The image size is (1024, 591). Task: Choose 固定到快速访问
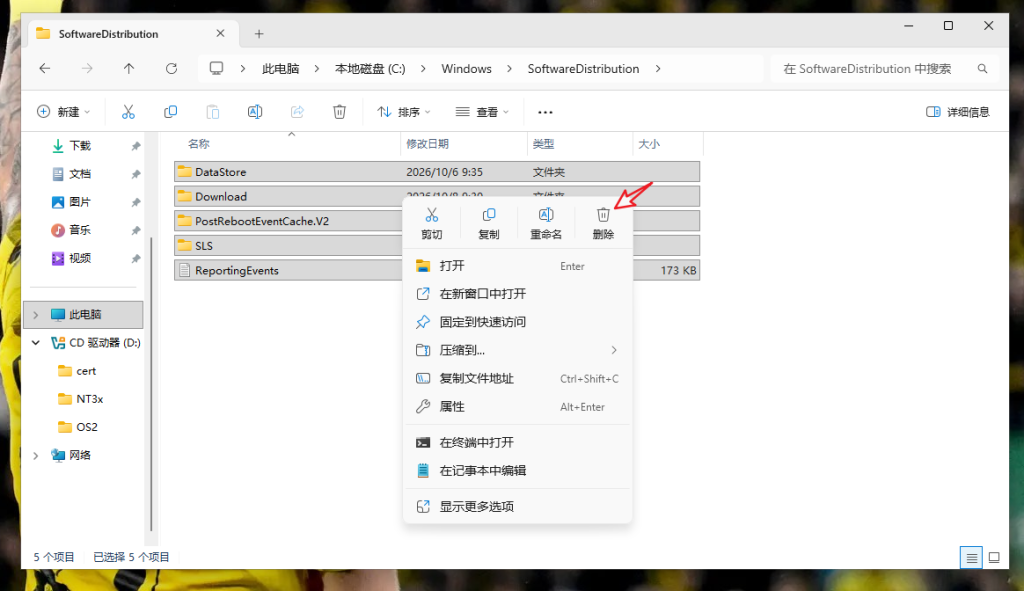517,322
